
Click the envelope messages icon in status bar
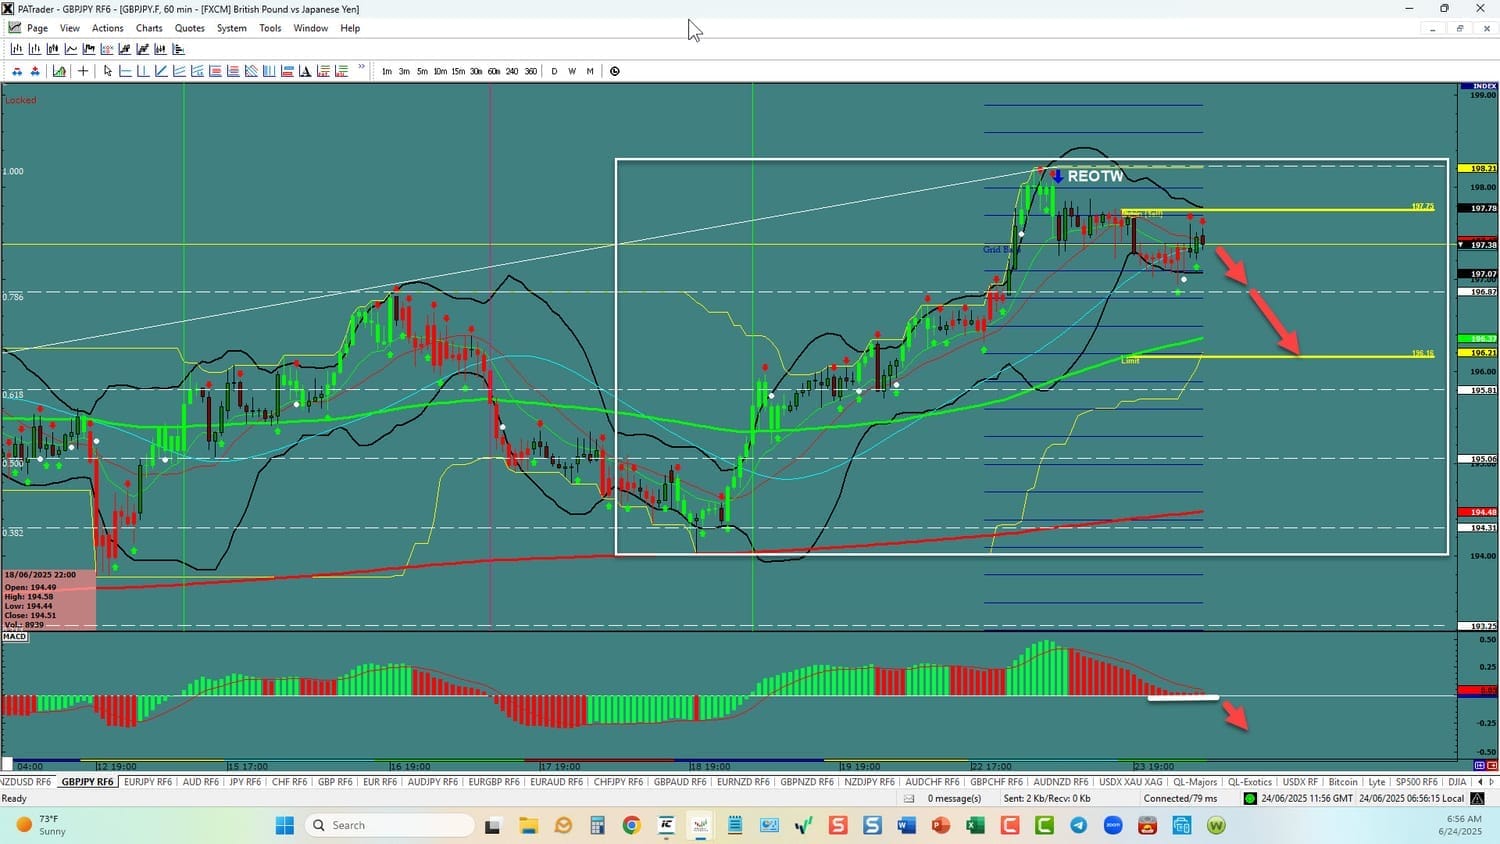tap(909, 799)
